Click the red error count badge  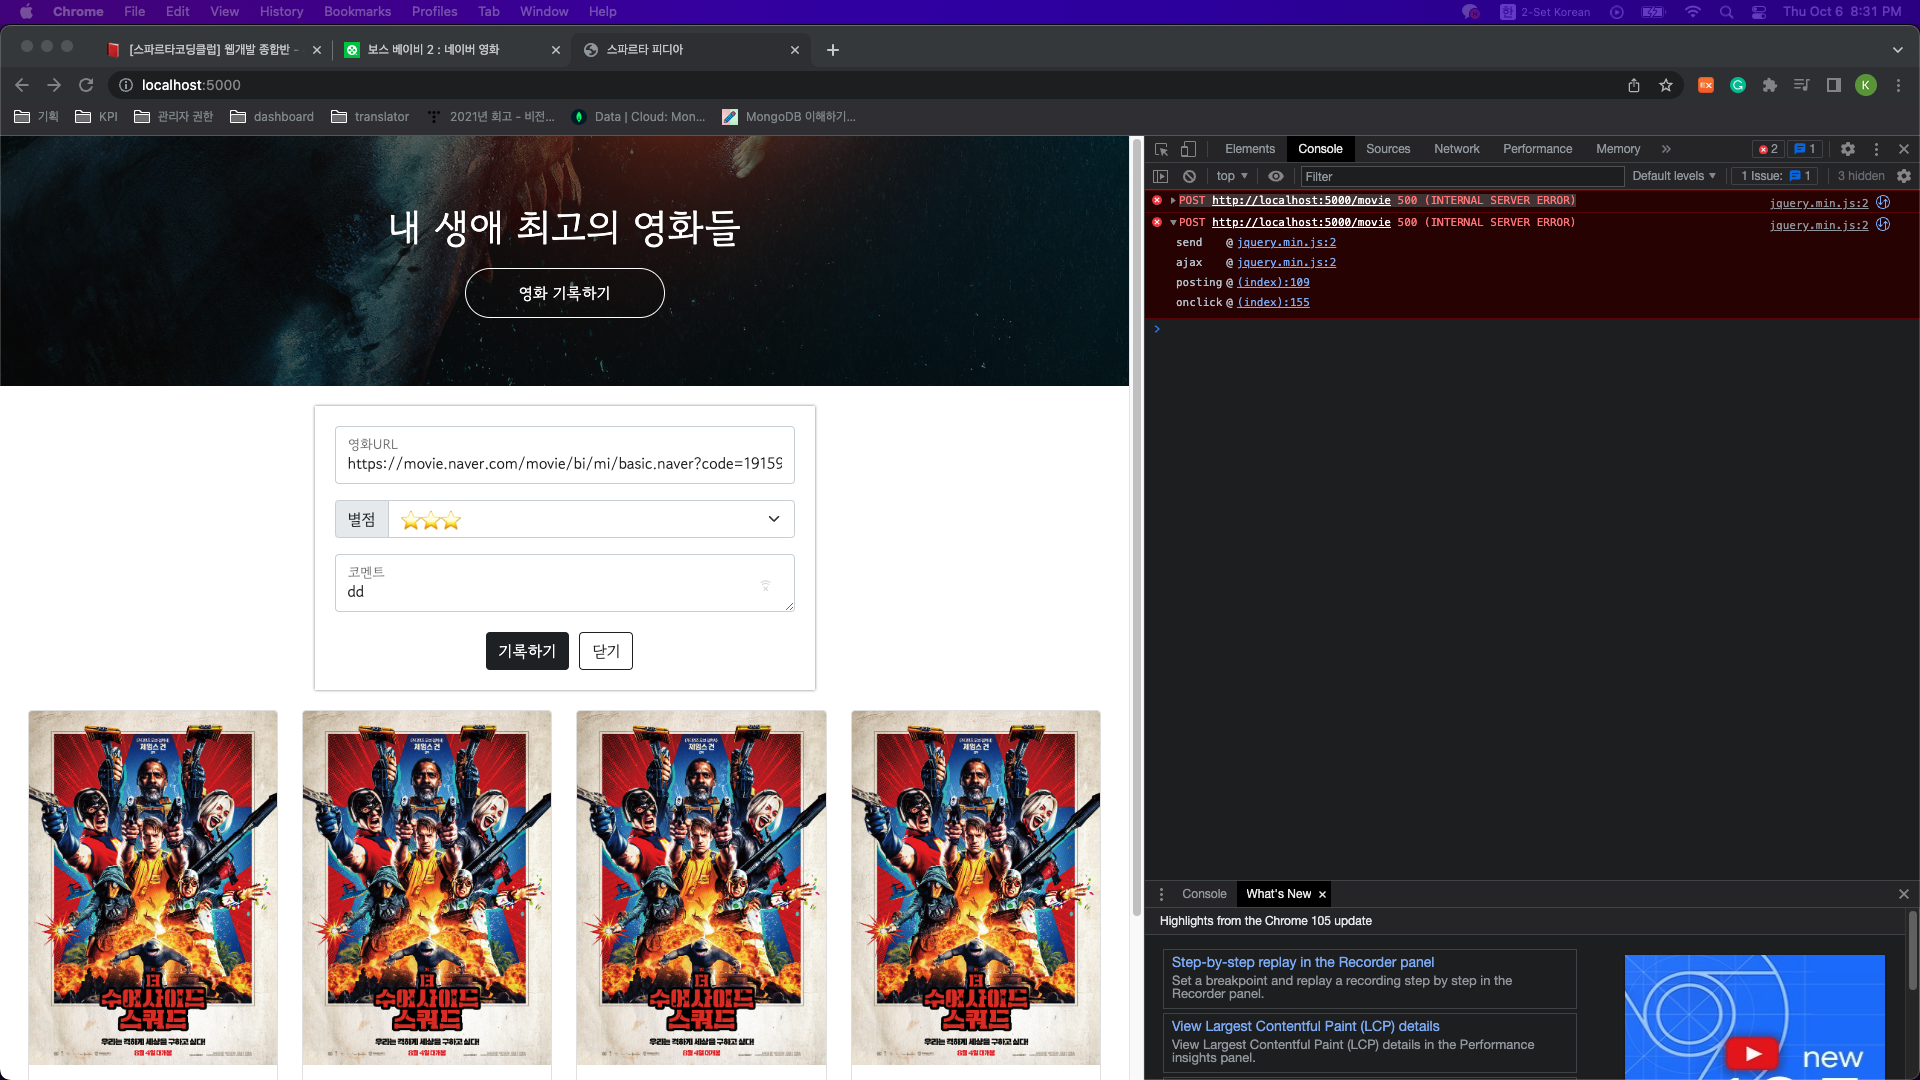1768,149
